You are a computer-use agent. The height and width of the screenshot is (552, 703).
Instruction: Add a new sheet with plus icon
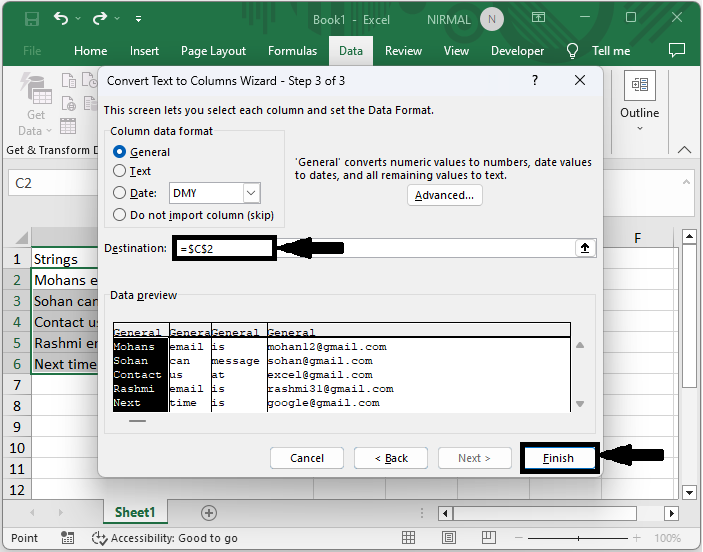pos(209,513)
